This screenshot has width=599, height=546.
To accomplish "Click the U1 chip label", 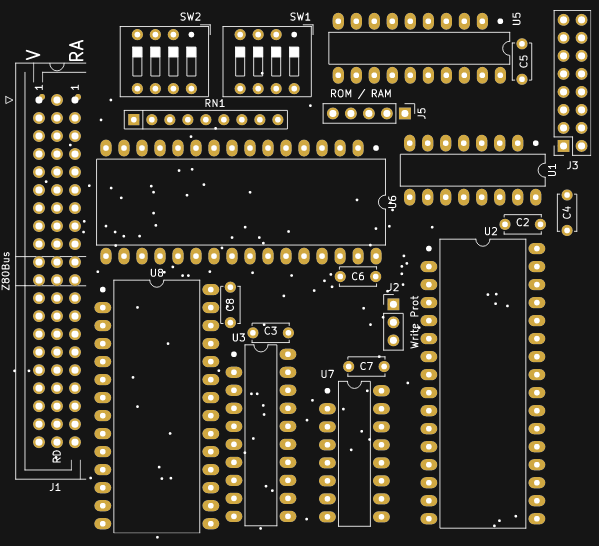I will (x=552, y=170).
